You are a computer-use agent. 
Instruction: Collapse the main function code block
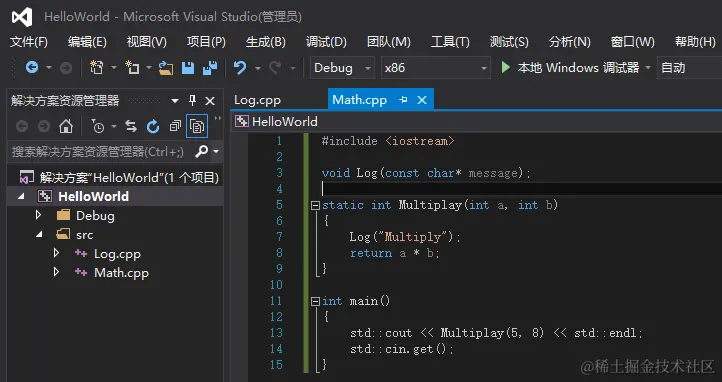pos(315,301)
